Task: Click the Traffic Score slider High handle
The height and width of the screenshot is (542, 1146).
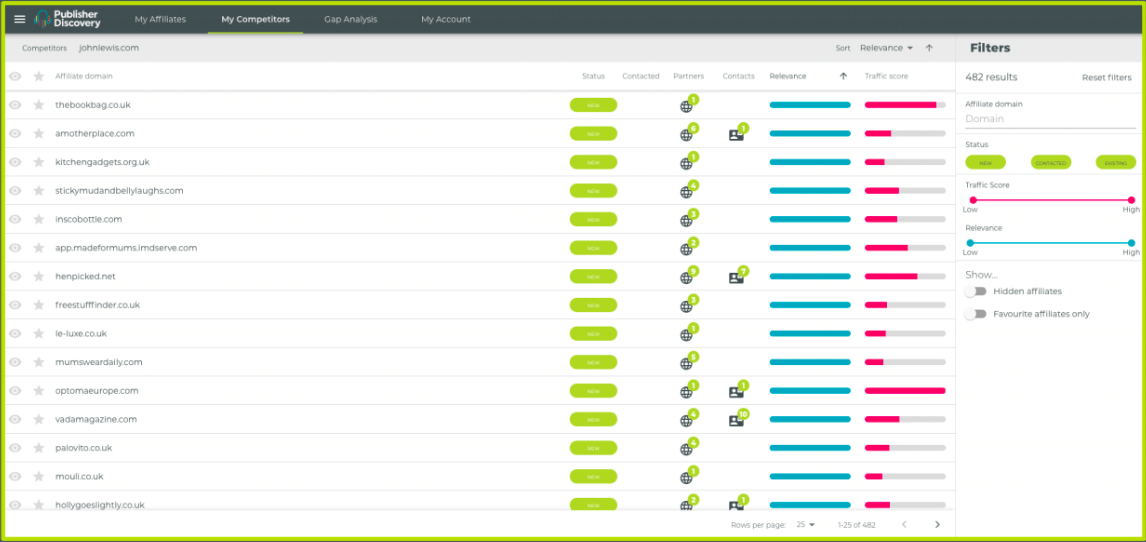Action: tap(1131, 200)
